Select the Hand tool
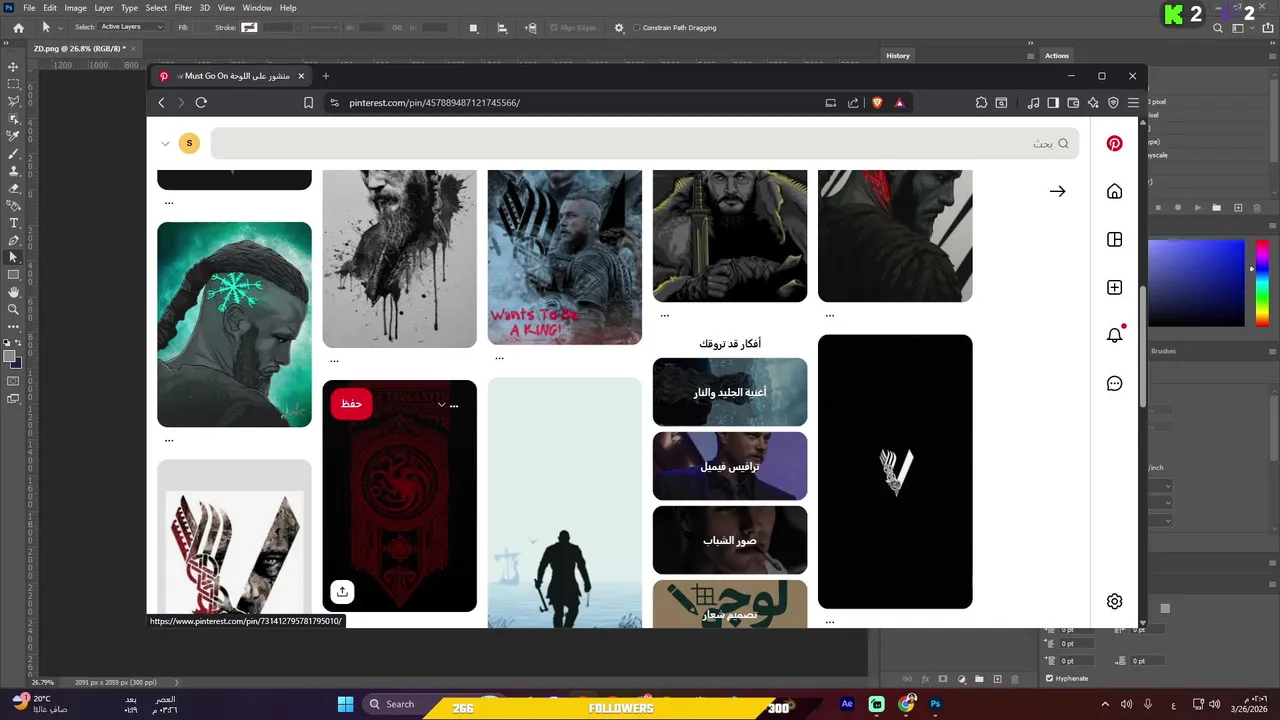The height and width of the screenshot is (720, 1280). (x=13, y=292)
